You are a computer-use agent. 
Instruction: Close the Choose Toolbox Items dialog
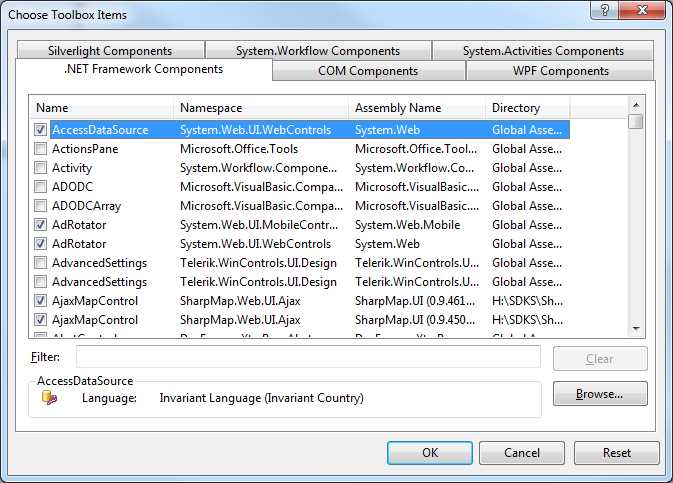[x=642, y=10]
